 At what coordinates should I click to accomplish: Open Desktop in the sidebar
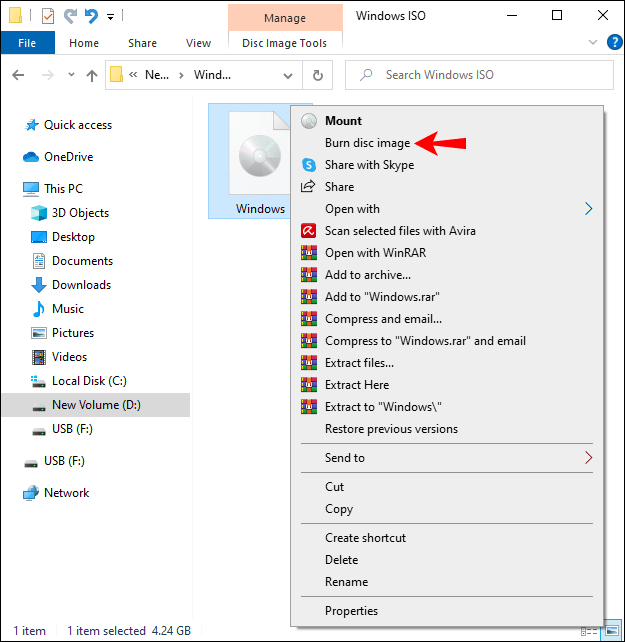[63, 237]
